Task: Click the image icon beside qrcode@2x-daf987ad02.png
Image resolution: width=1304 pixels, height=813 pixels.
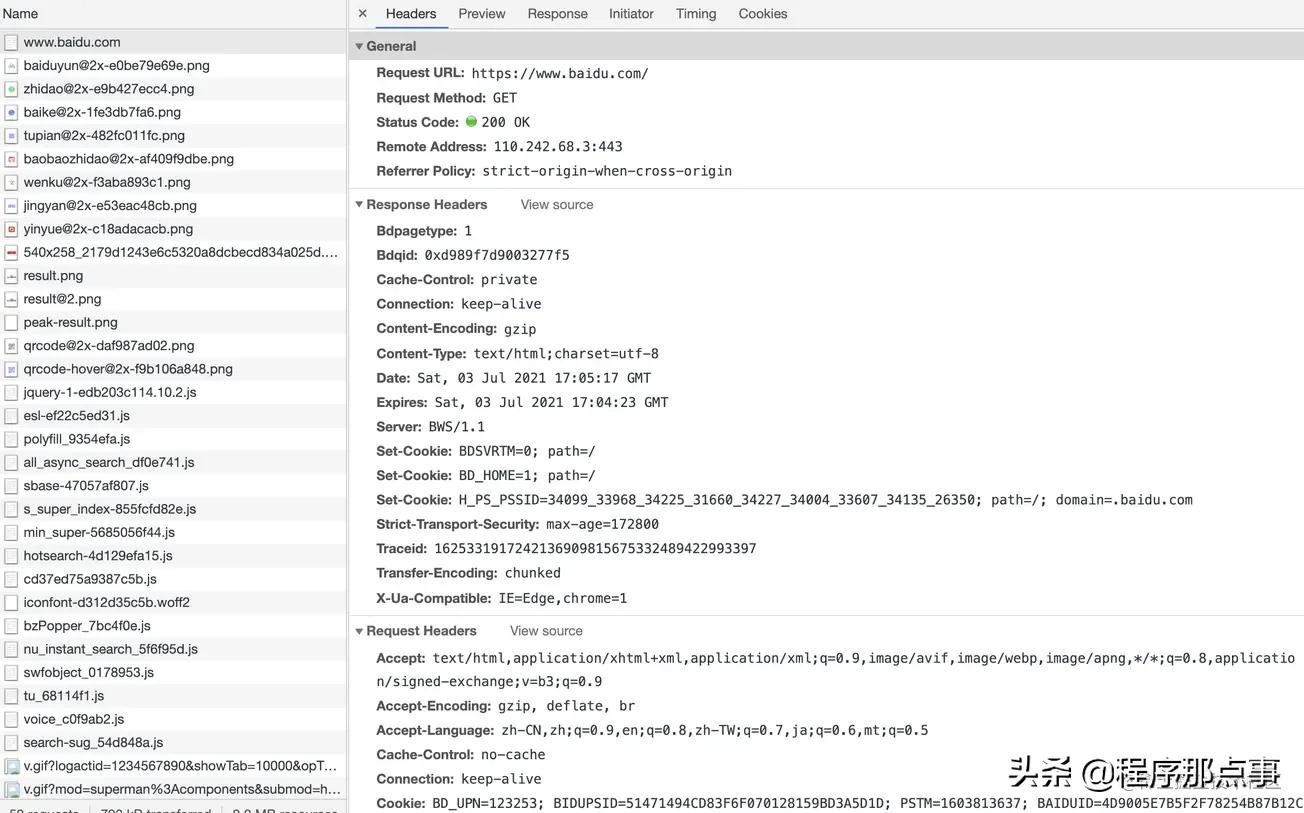Action: 11,345
